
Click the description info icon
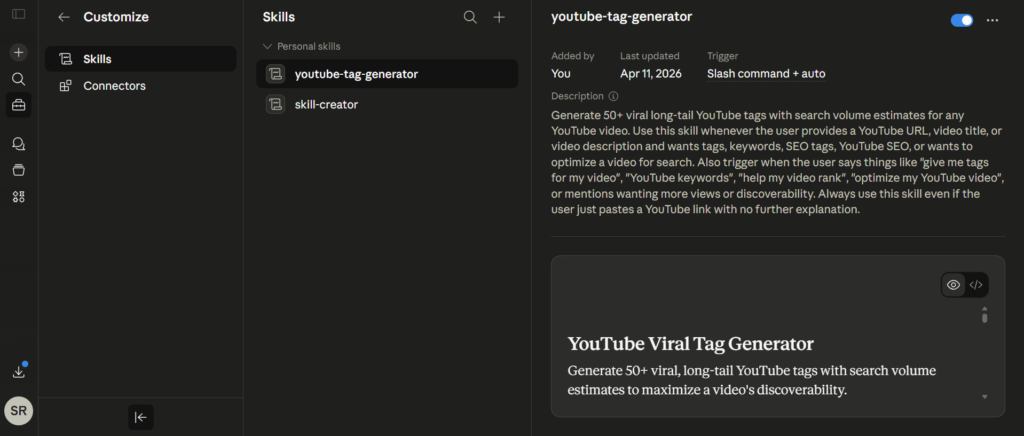[x=613, y=97]
